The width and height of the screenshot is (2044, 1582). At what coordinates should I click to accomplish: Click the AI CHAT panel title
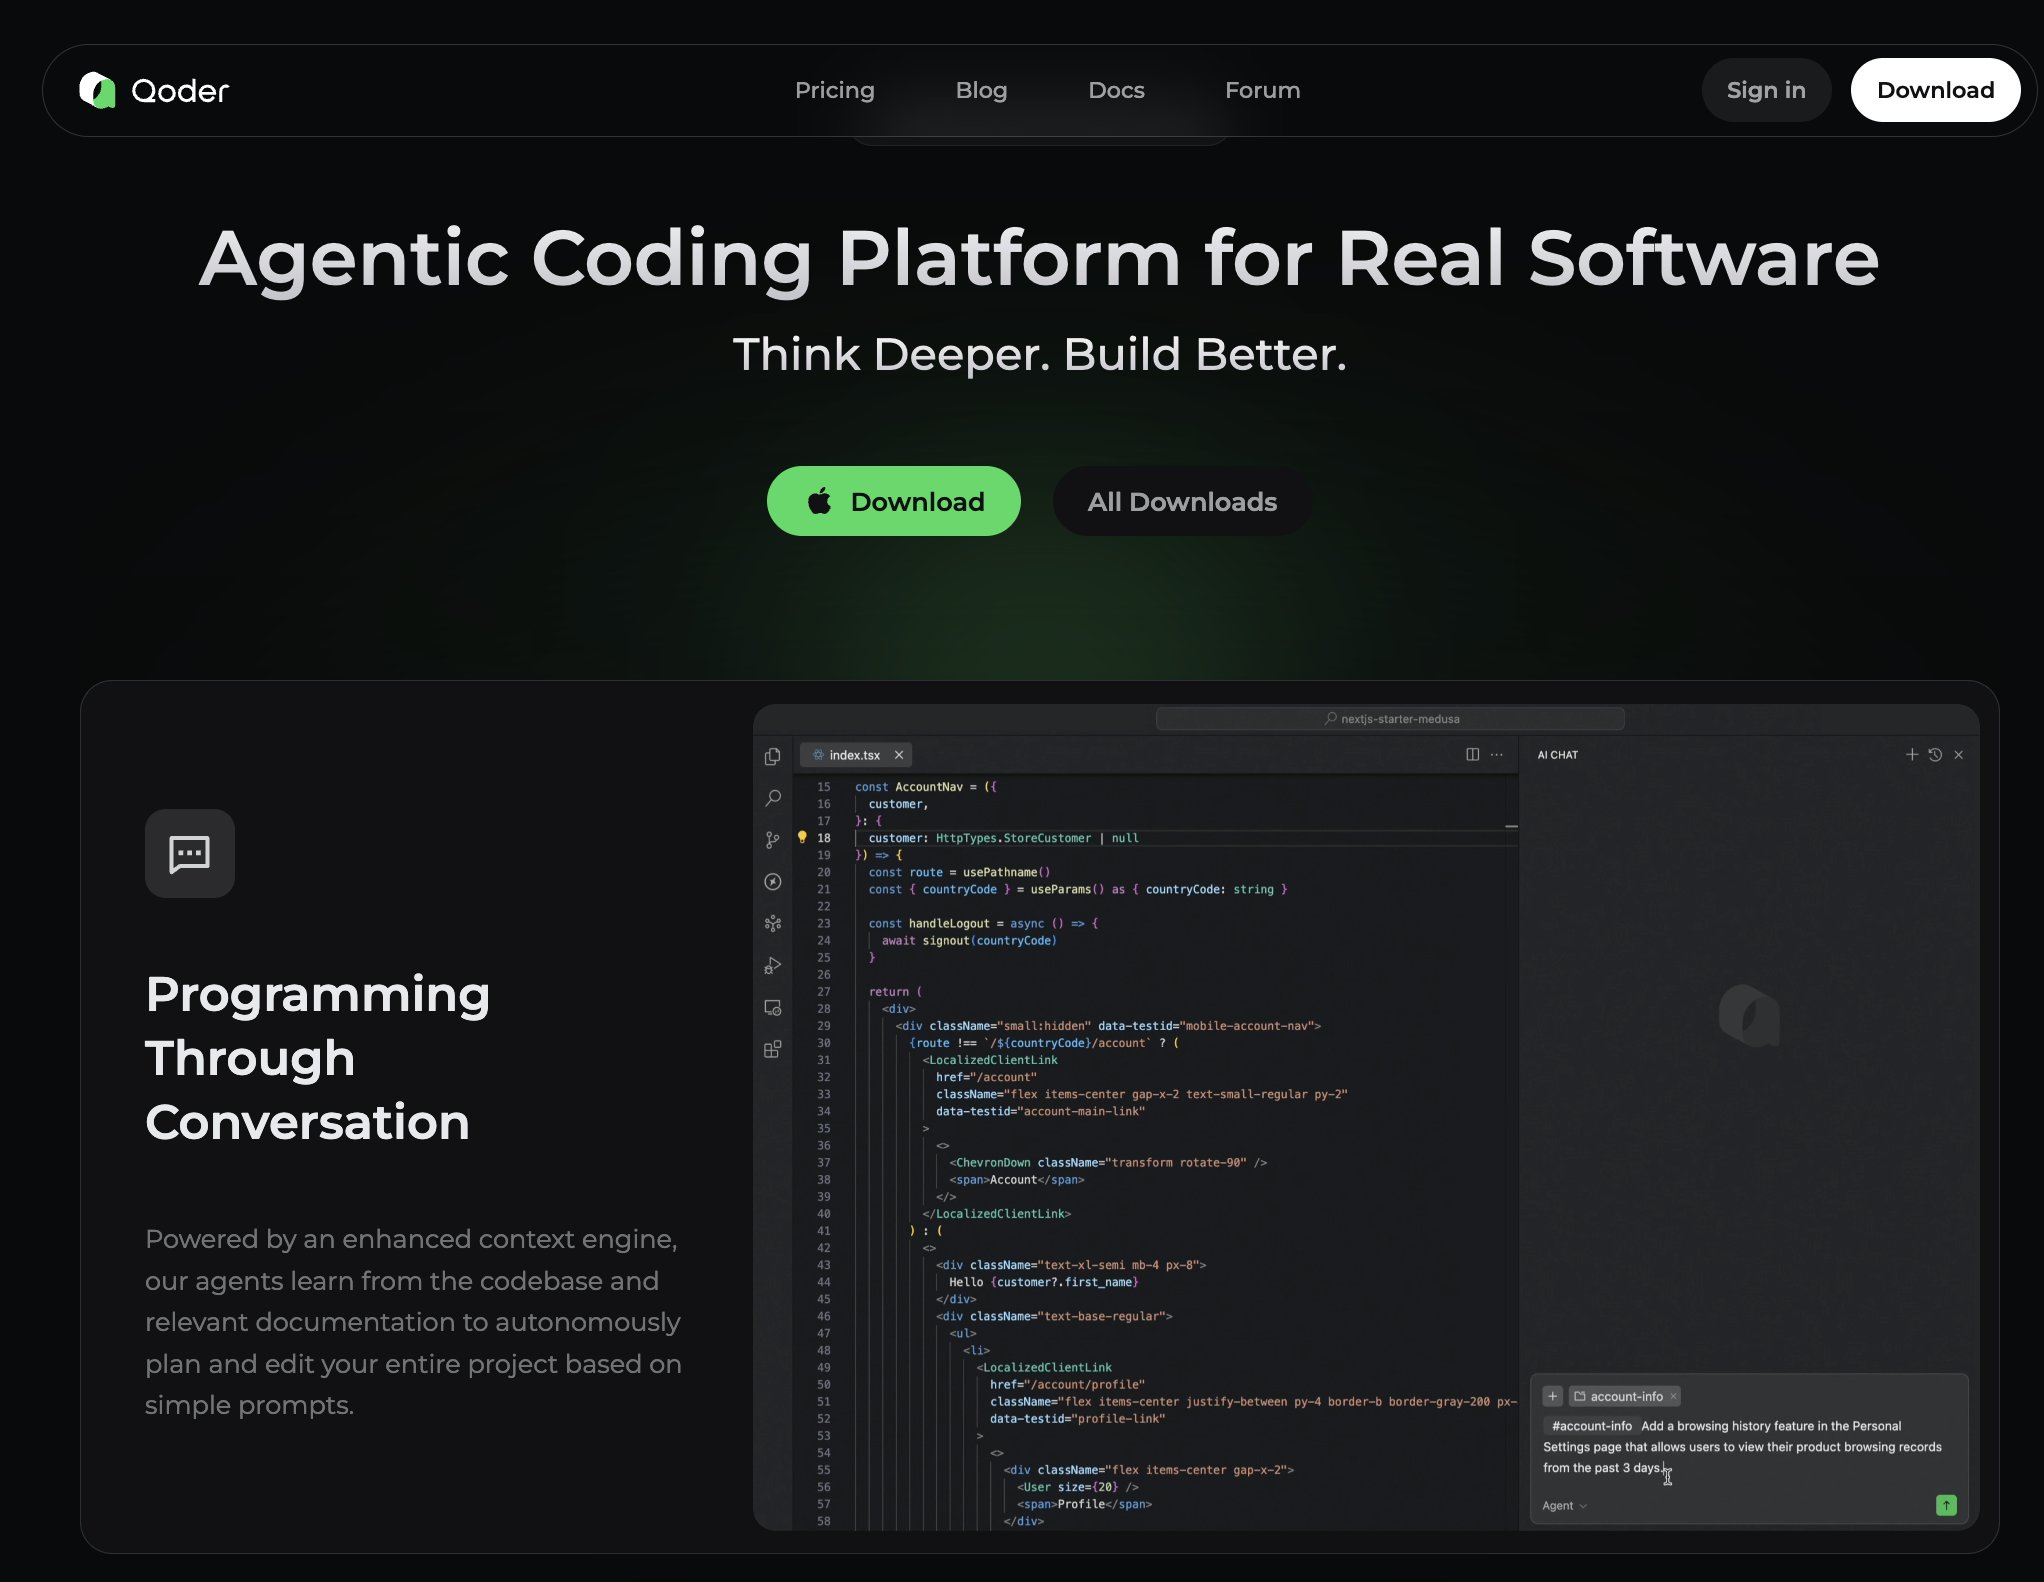(x=1557, y=755)
